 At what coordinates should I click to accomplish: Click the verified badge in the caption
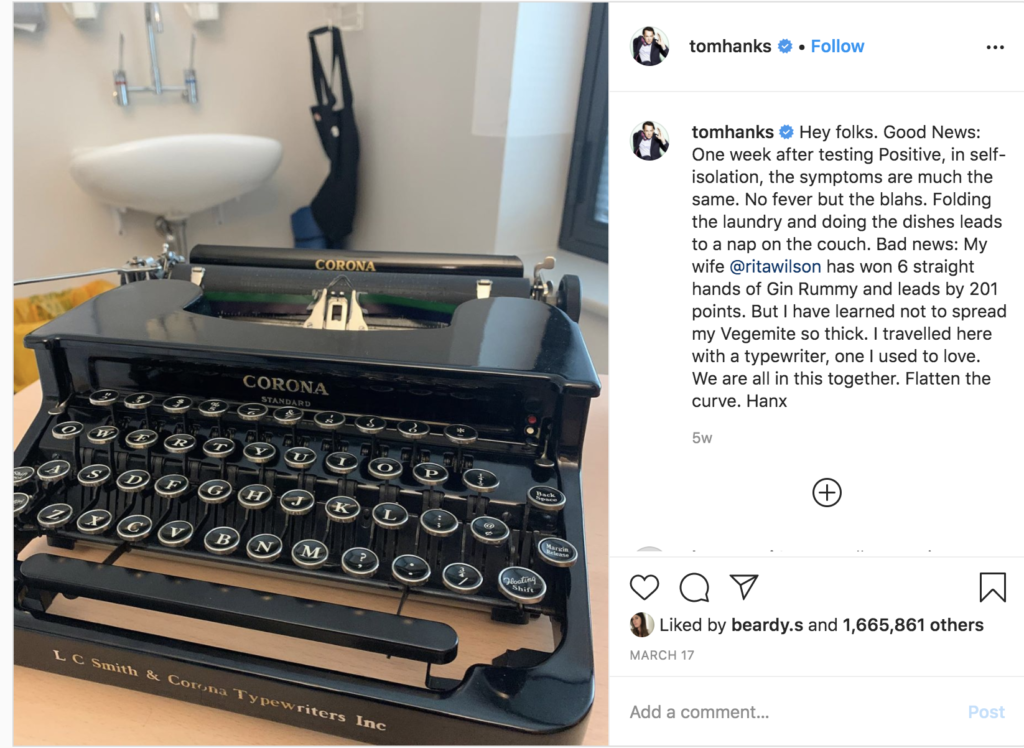(x=786, y=132)
